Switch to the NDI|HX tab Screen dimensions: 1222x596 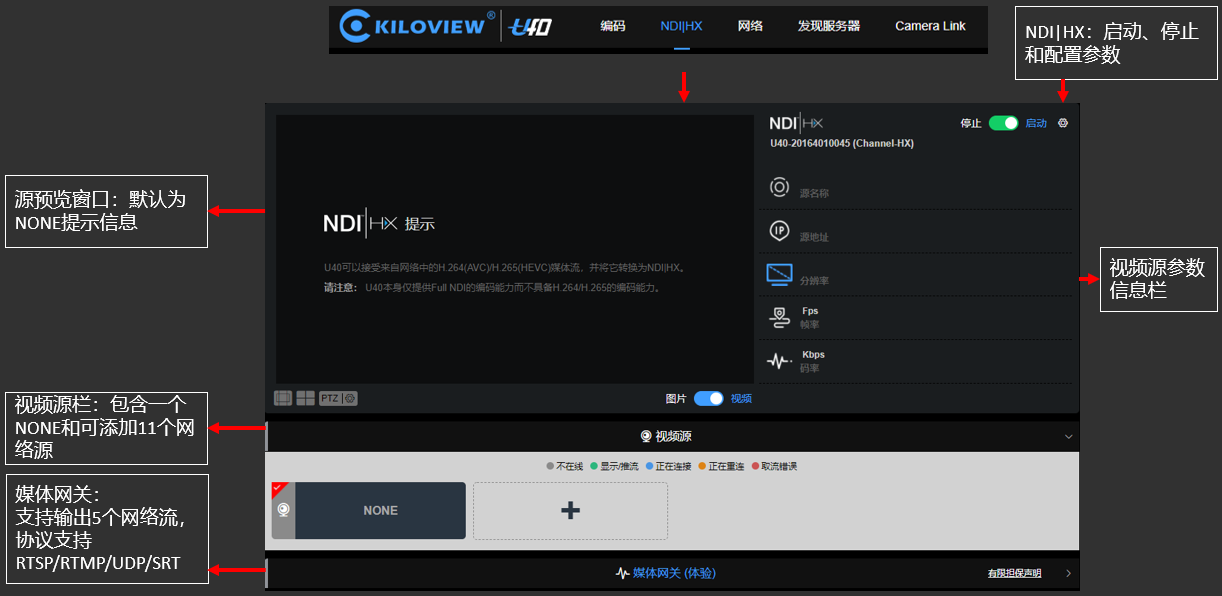click(x=681, y=26)
